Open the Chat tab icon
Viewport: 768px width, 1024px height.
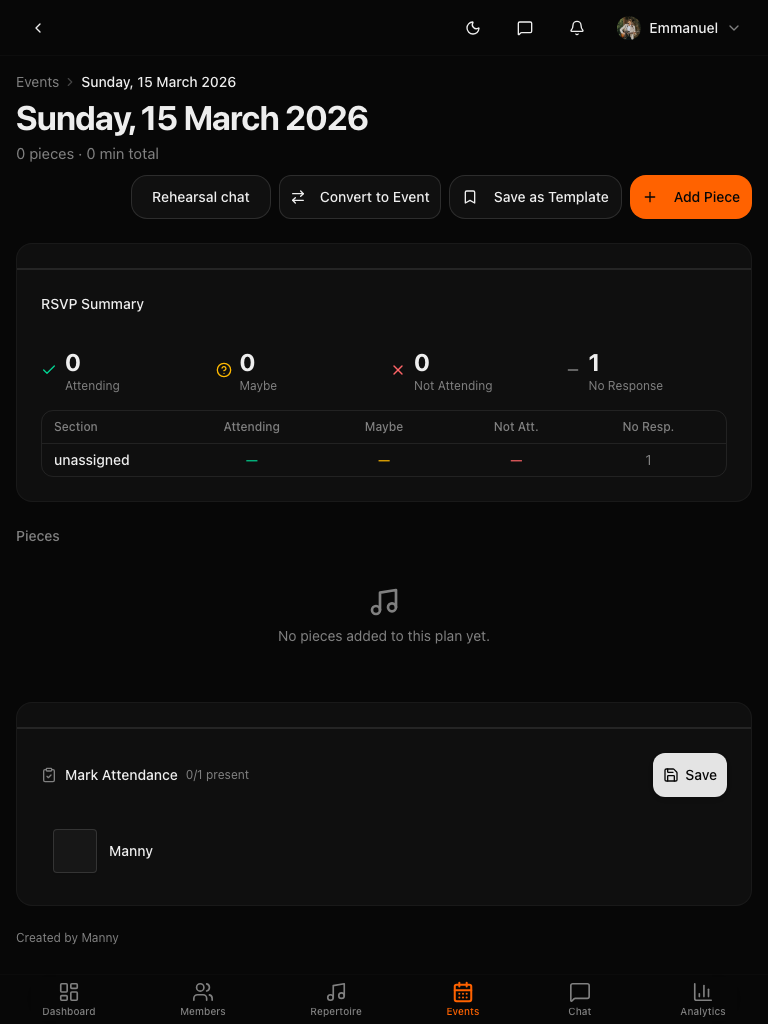point(580,998)
